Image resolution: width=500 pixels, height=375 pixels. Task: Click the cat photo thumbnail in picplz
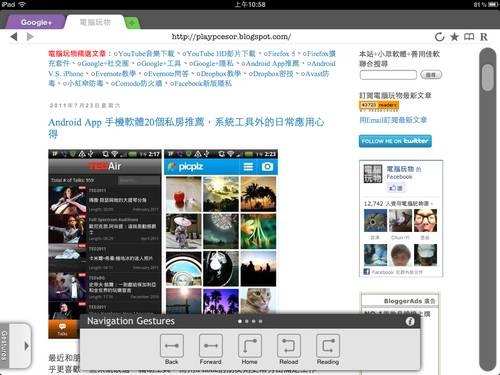click(258, 301)
